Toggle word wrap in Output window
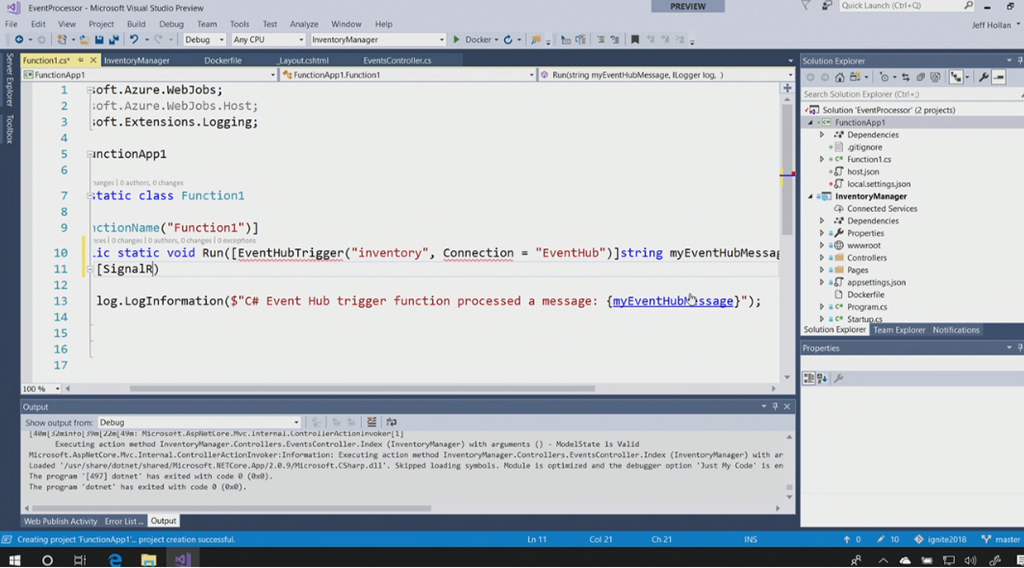This screenshot has width=1024, height=568. click(x=391, y=422)
